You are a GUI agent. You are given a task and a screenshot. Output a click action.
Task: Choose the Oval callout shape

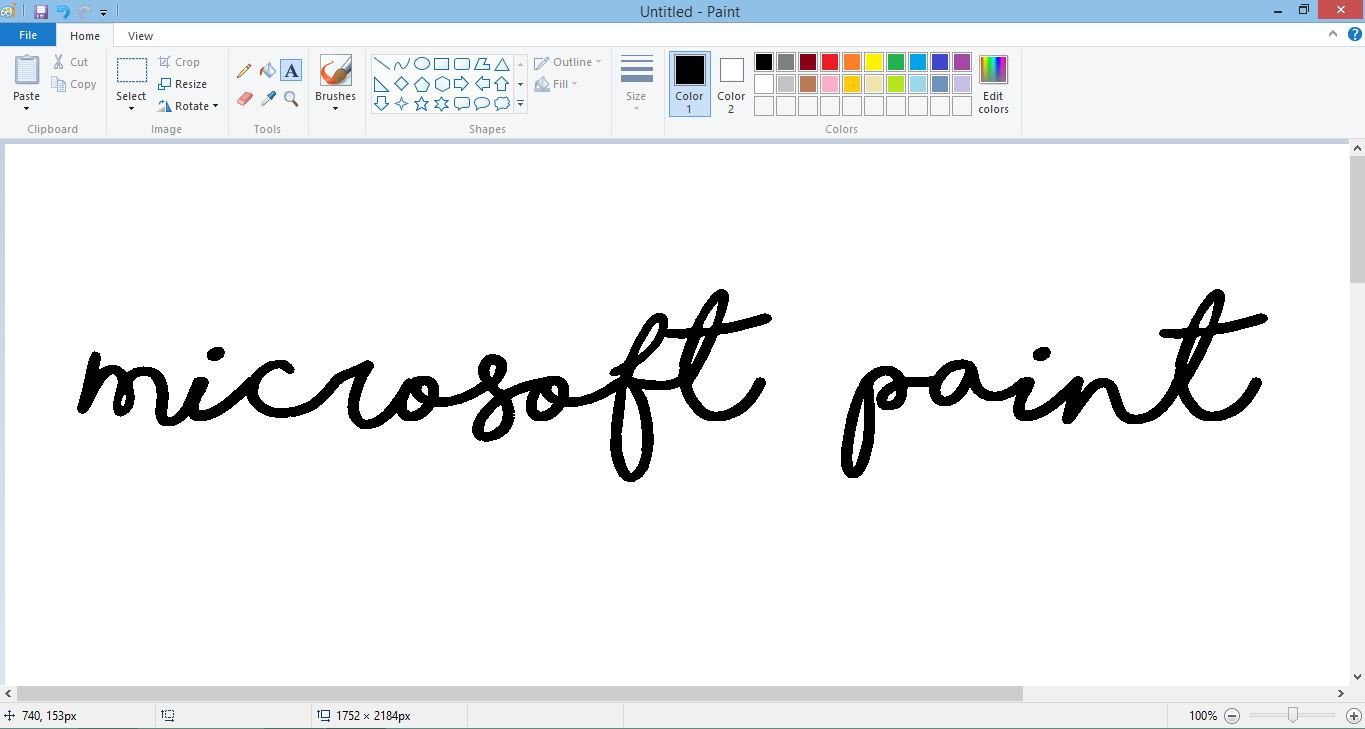[x=481, y=104]
